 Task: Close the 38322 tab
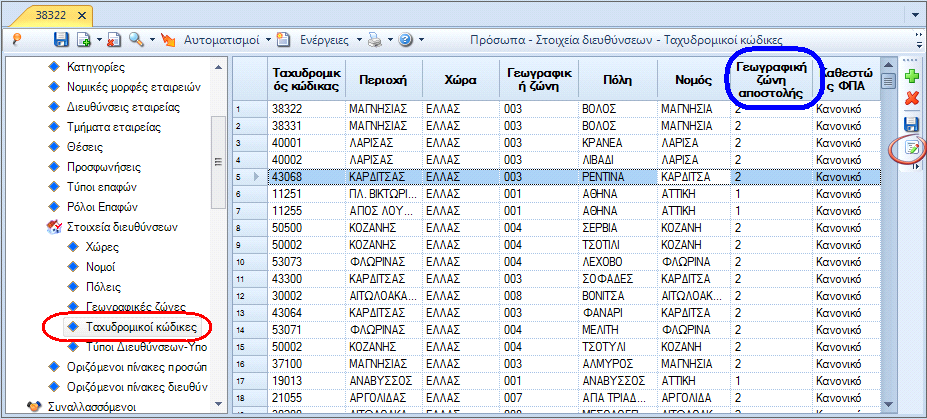(82, 15)
